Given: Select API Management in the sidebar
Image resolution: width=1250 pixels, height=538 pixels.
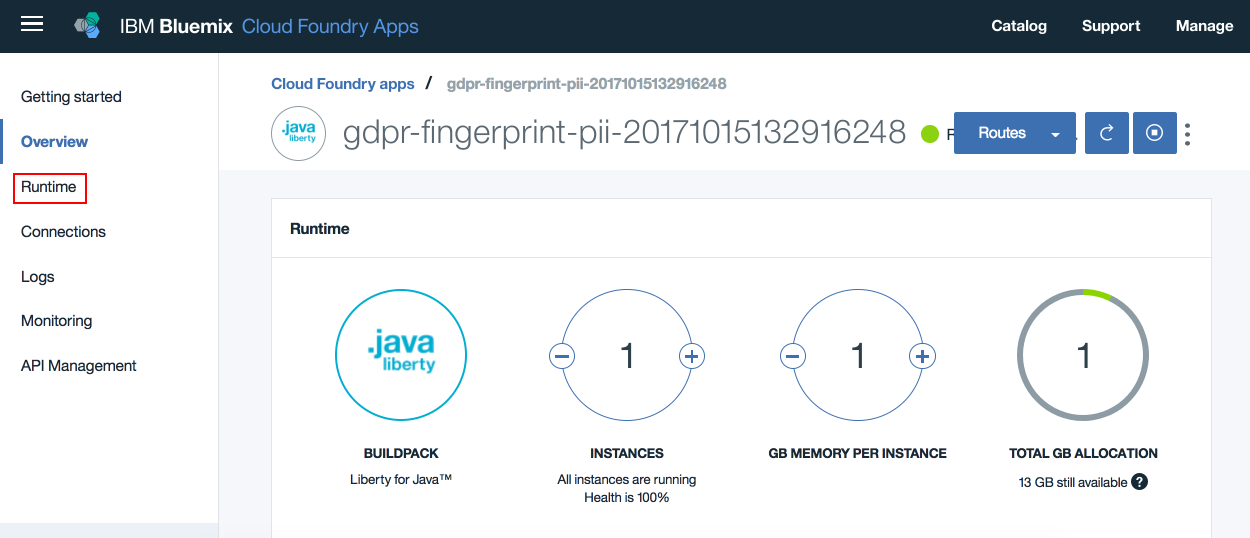Looking at the screenshot, I should 79,366.
